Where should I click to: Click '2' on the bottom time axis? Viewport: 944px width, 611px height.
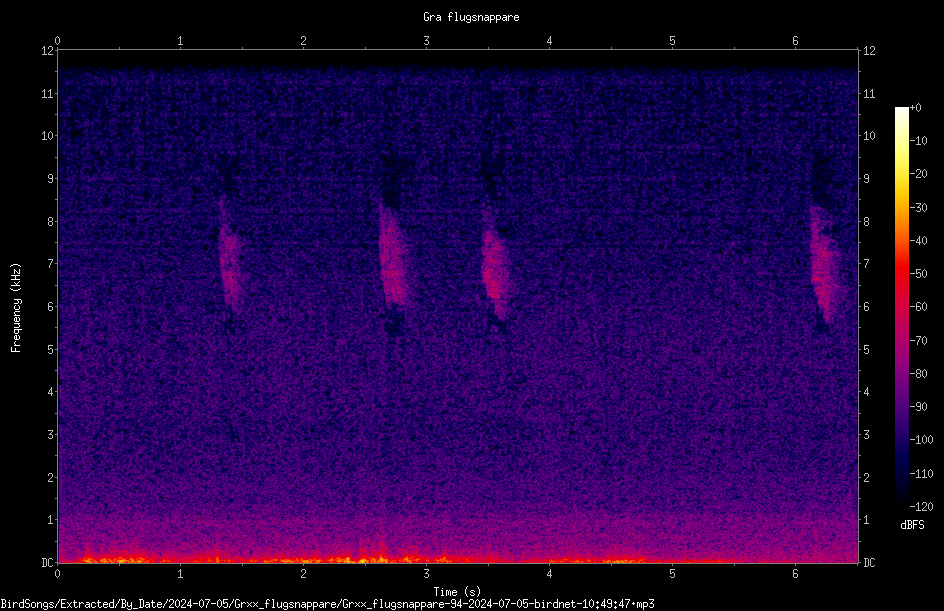(x=303, y=574)
